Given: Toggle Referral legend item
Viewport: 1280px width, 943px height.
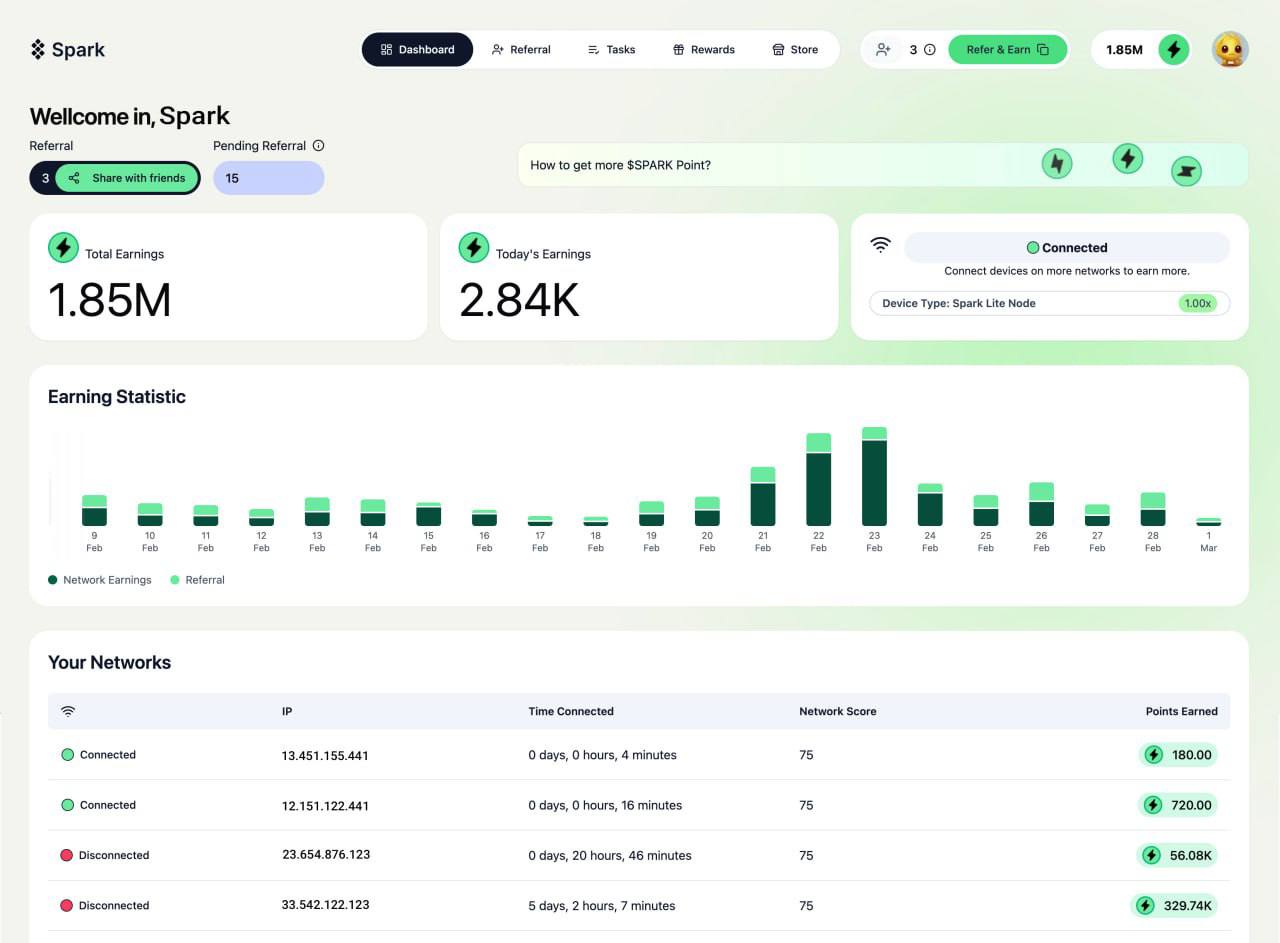Looking at the screenshot, I should pyautogui.click(x=198, y=580).
